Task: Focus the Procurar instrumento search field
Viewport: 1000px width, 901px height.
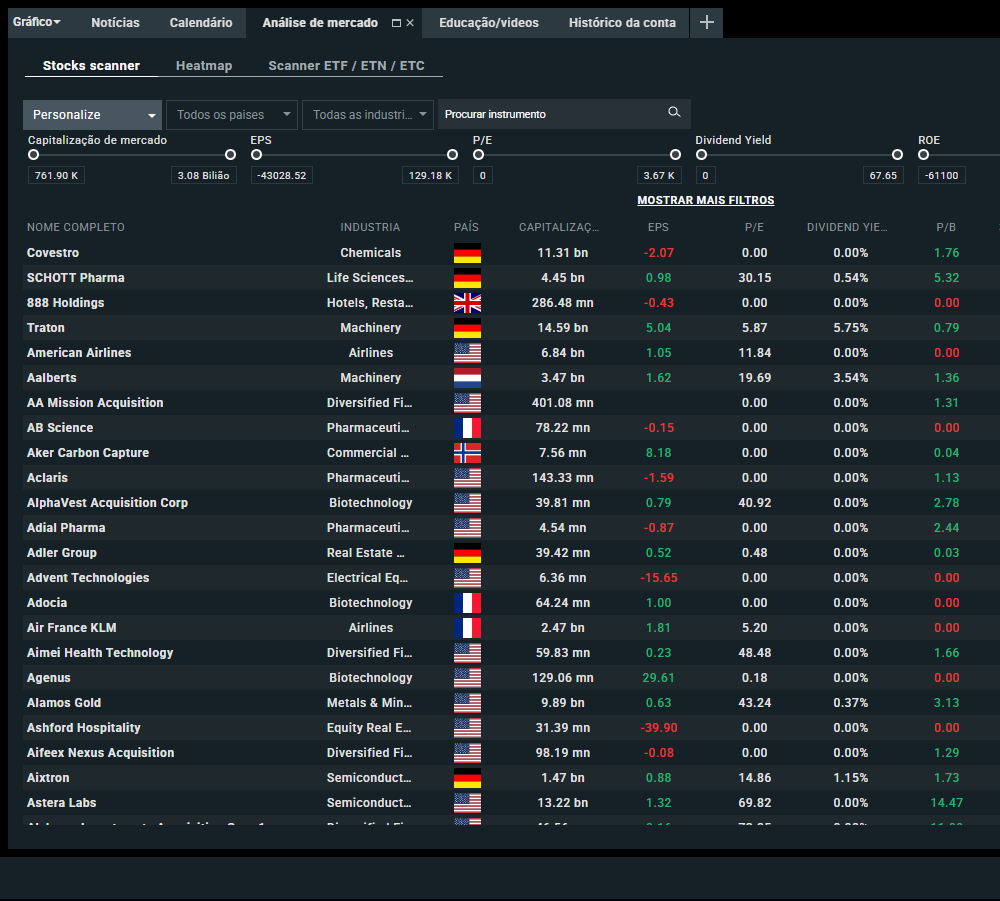Action: click(550, 114)
